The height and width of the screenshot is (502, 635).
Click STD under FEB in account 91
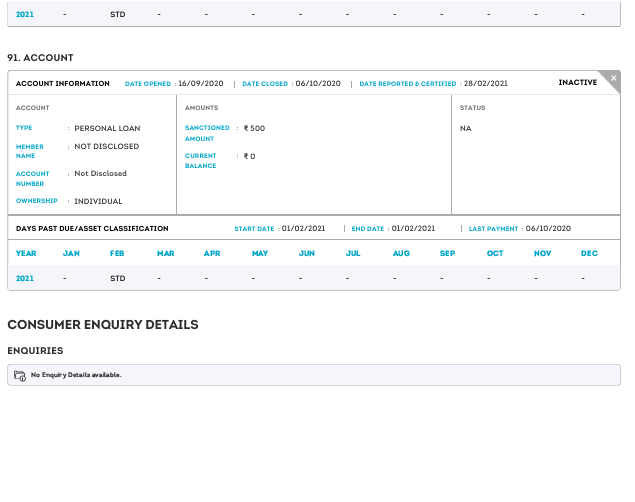click(117, 278)
